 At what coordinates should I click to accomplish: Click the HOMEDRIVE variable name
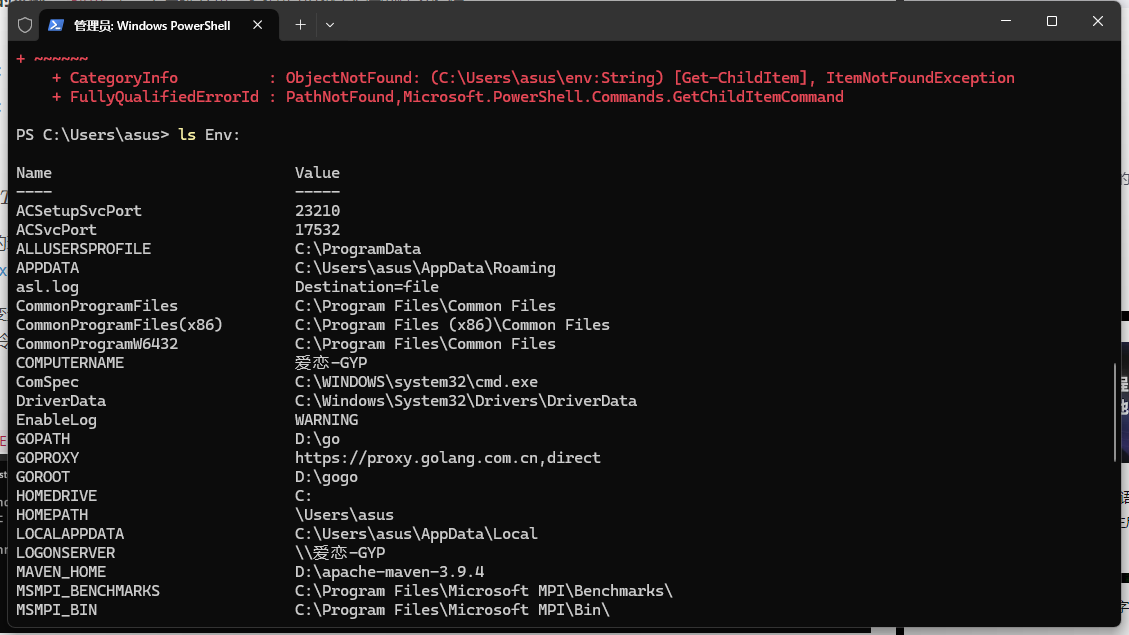click(56, 495)
